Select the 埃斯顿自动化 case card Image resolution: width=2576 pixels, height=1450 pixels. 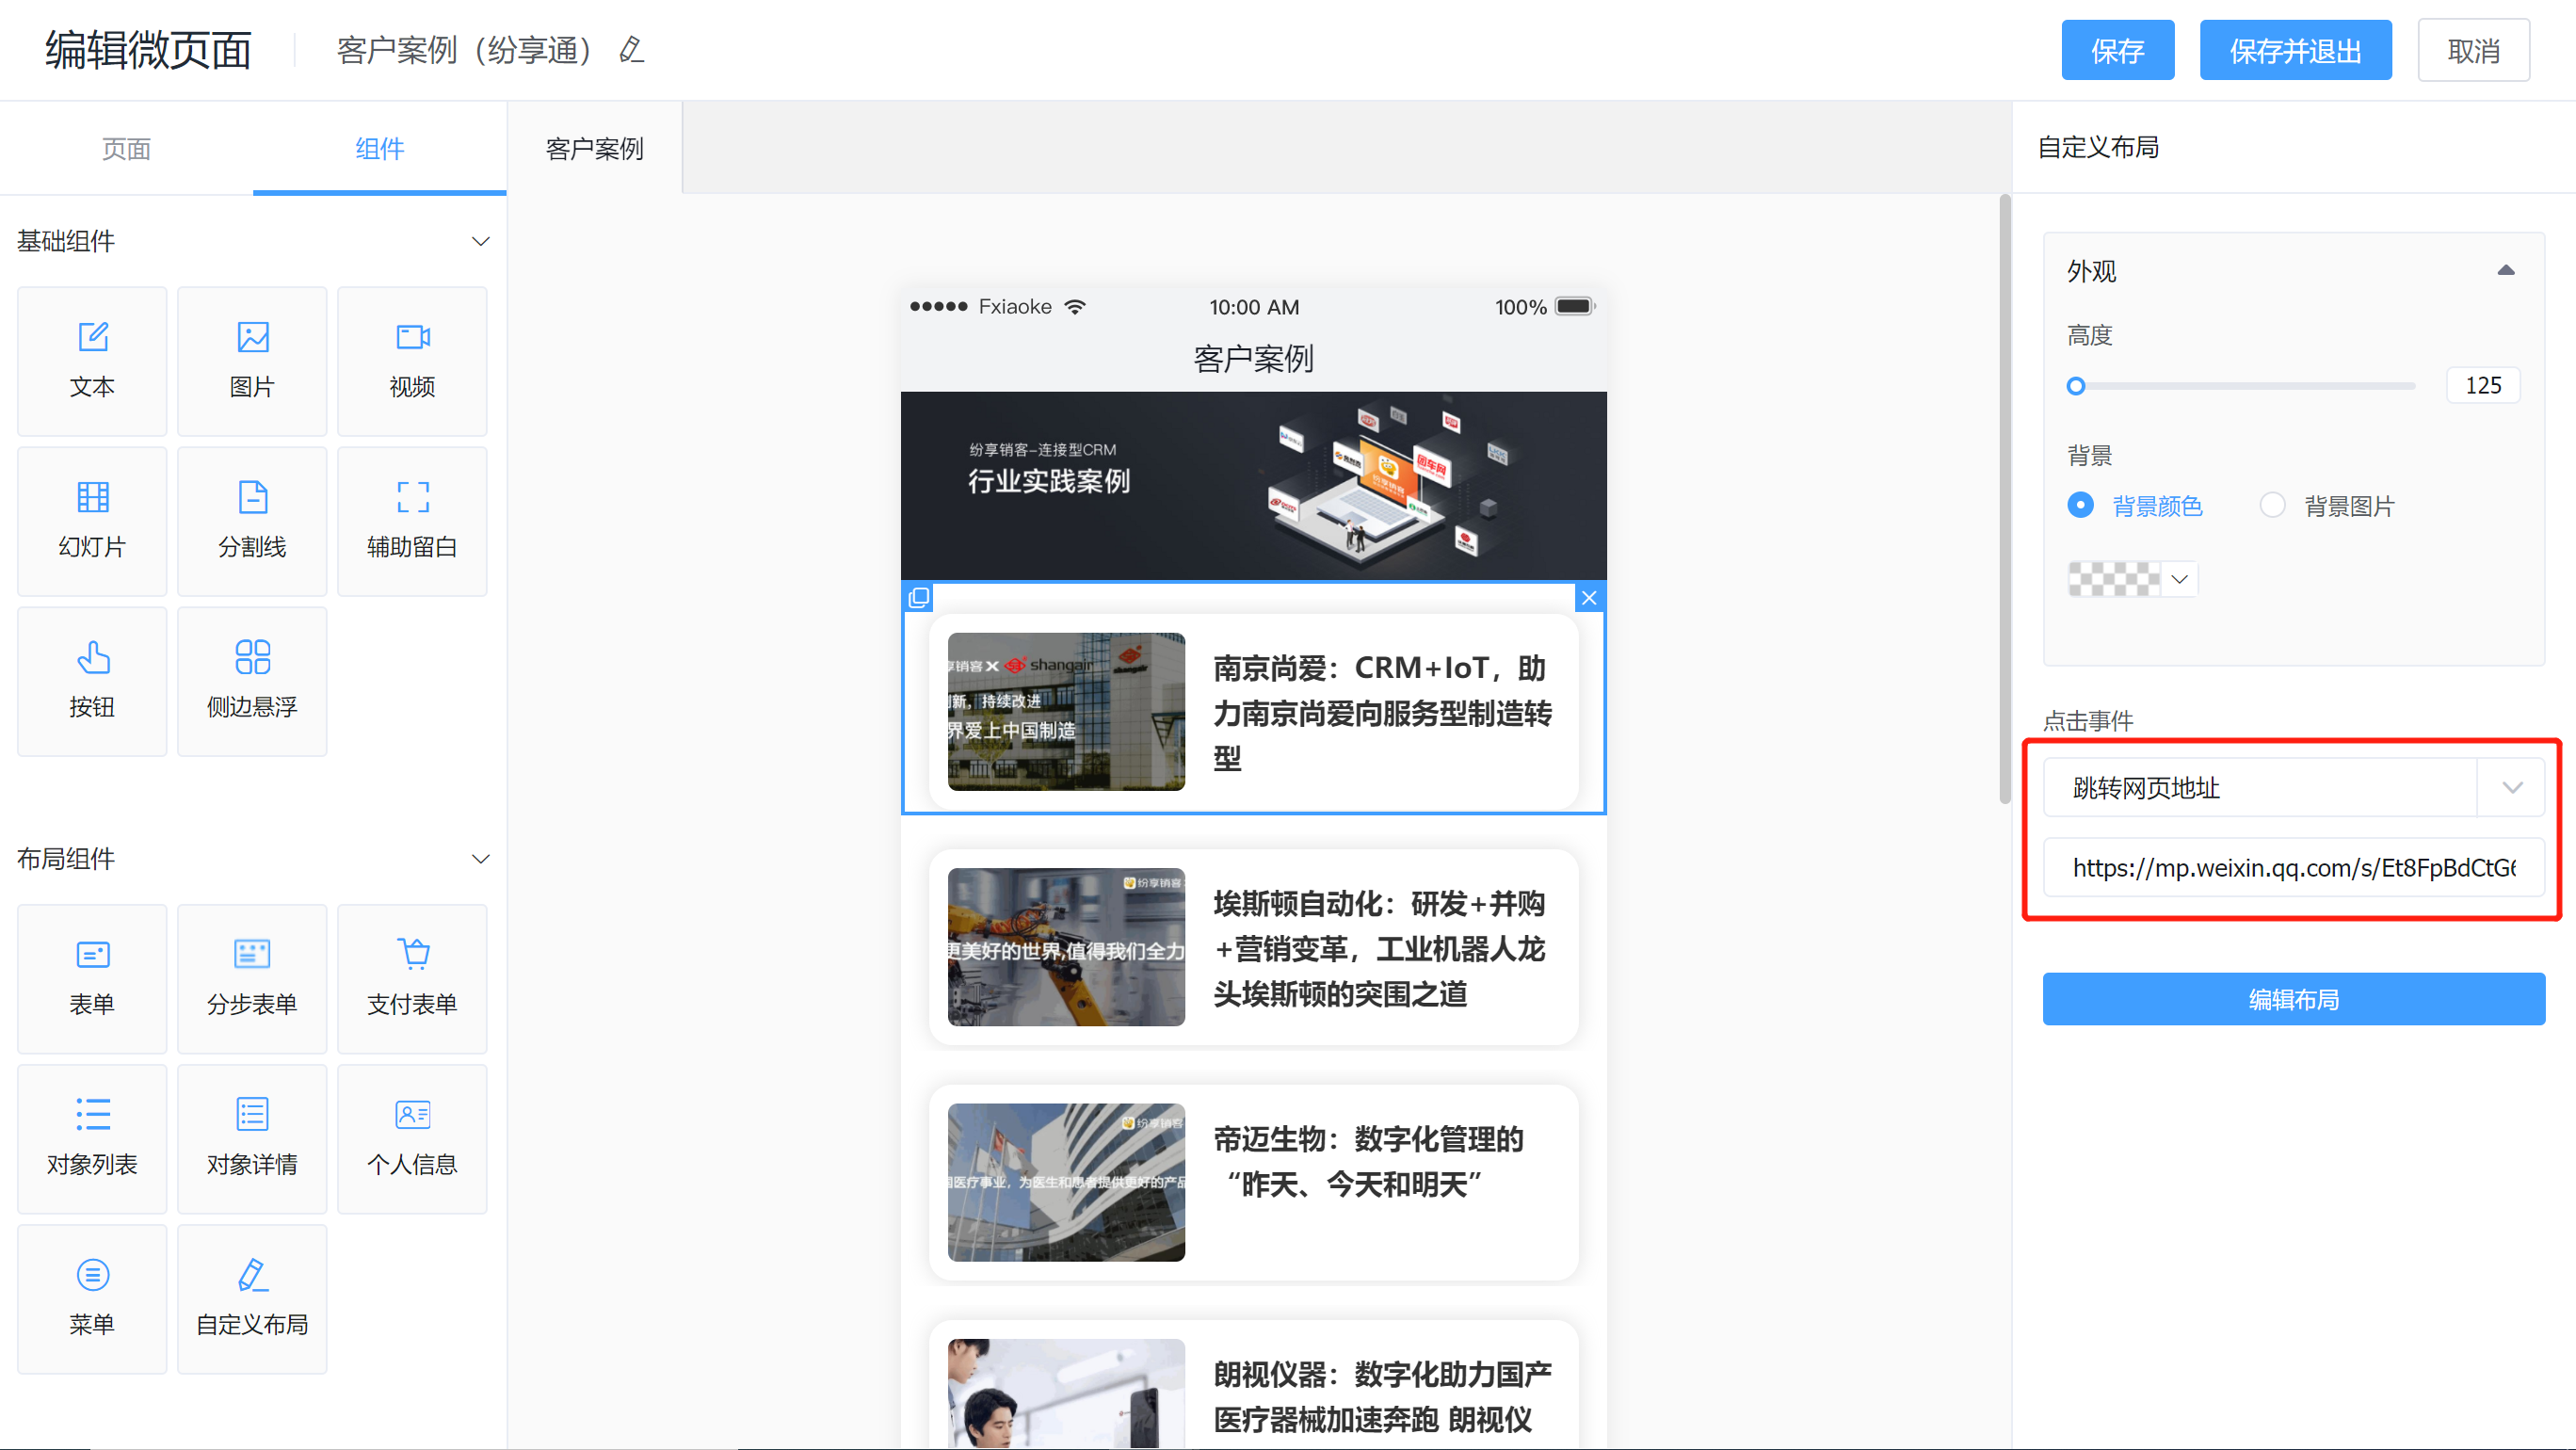pos(1253,947)
